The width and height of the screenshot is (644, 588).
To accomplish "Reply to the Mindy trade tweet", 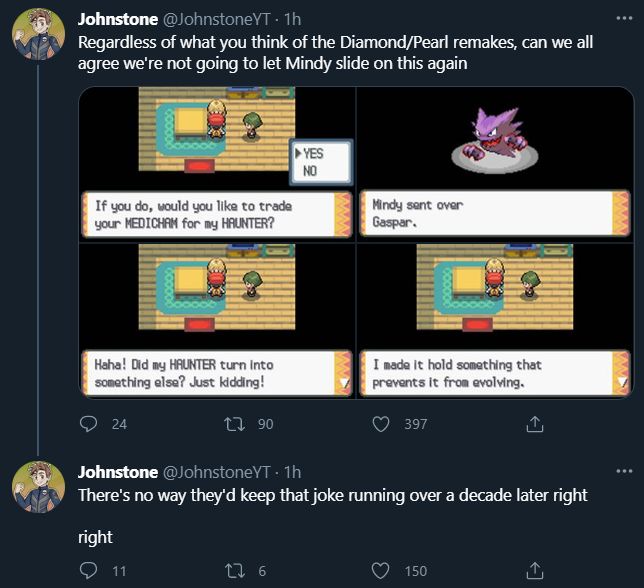I will [88, 424].
